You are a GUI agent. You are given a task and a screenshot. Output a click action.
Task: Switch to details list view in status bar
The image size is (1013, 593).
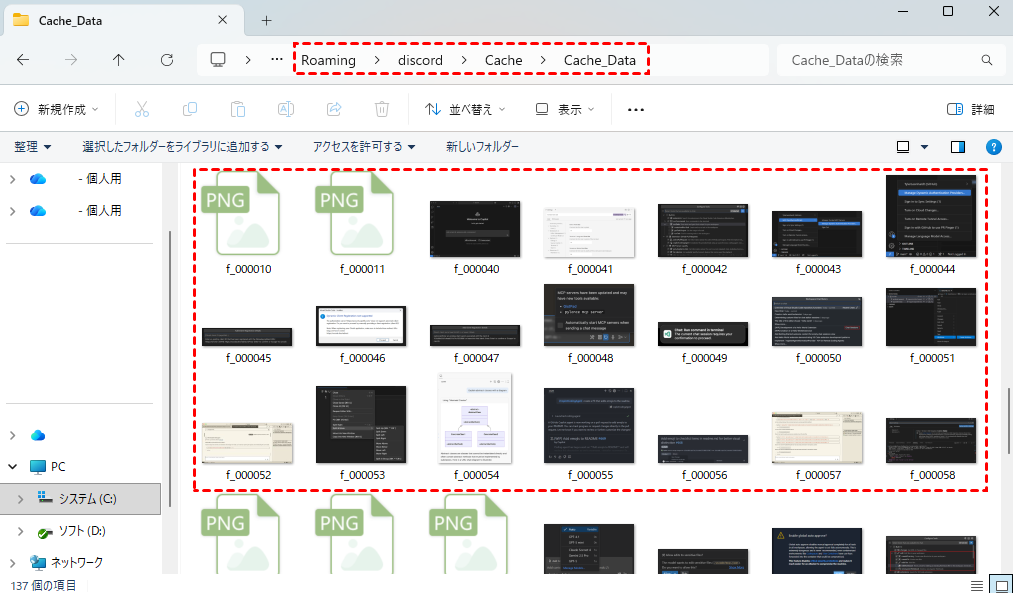tap(976, 585)
